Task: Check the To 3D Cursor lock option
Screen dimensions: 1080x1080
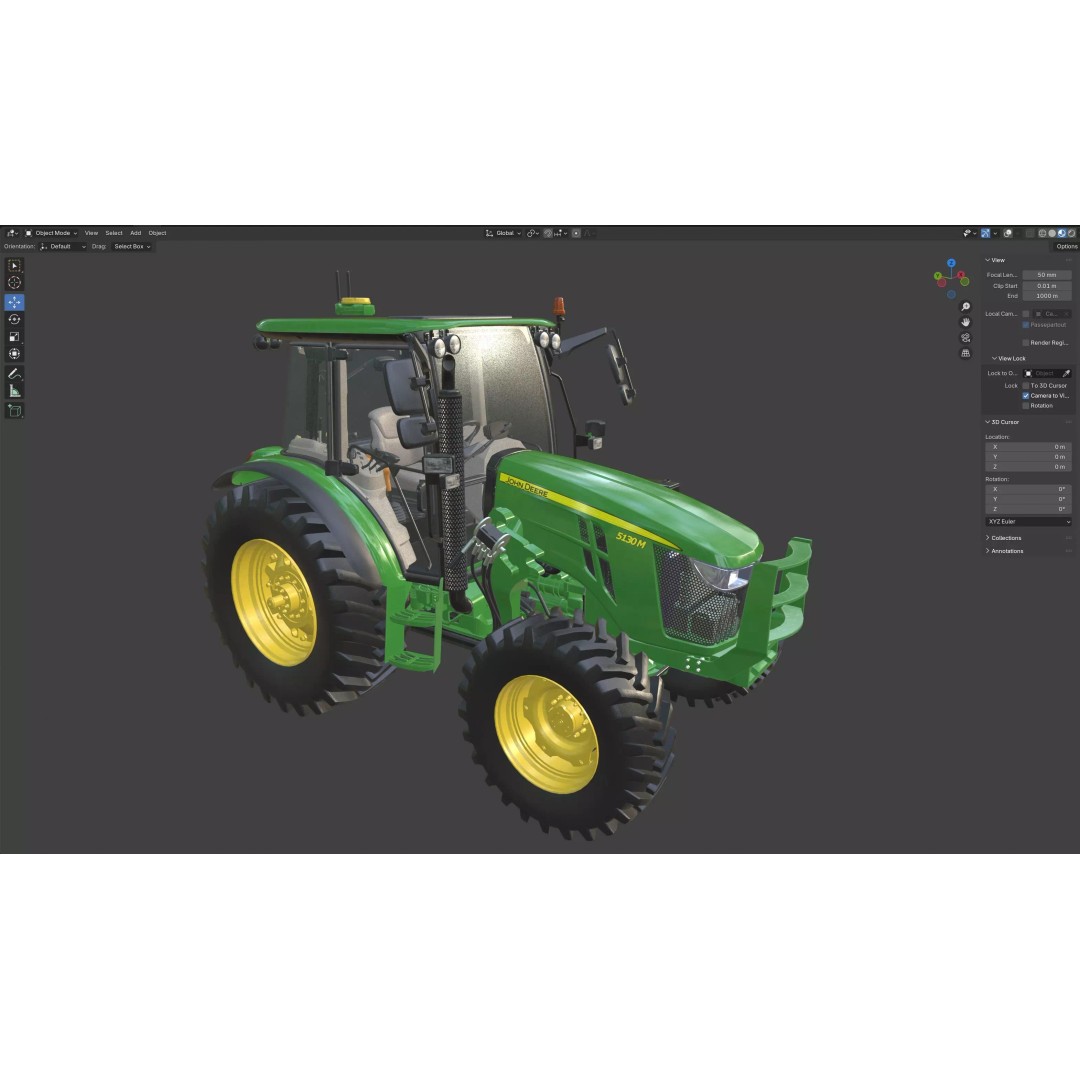Action: pos(1027,385)
